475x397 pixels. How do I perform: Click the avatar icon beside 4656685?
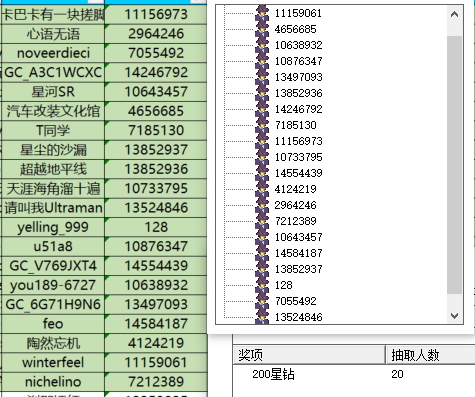click(x=262, y=29)
